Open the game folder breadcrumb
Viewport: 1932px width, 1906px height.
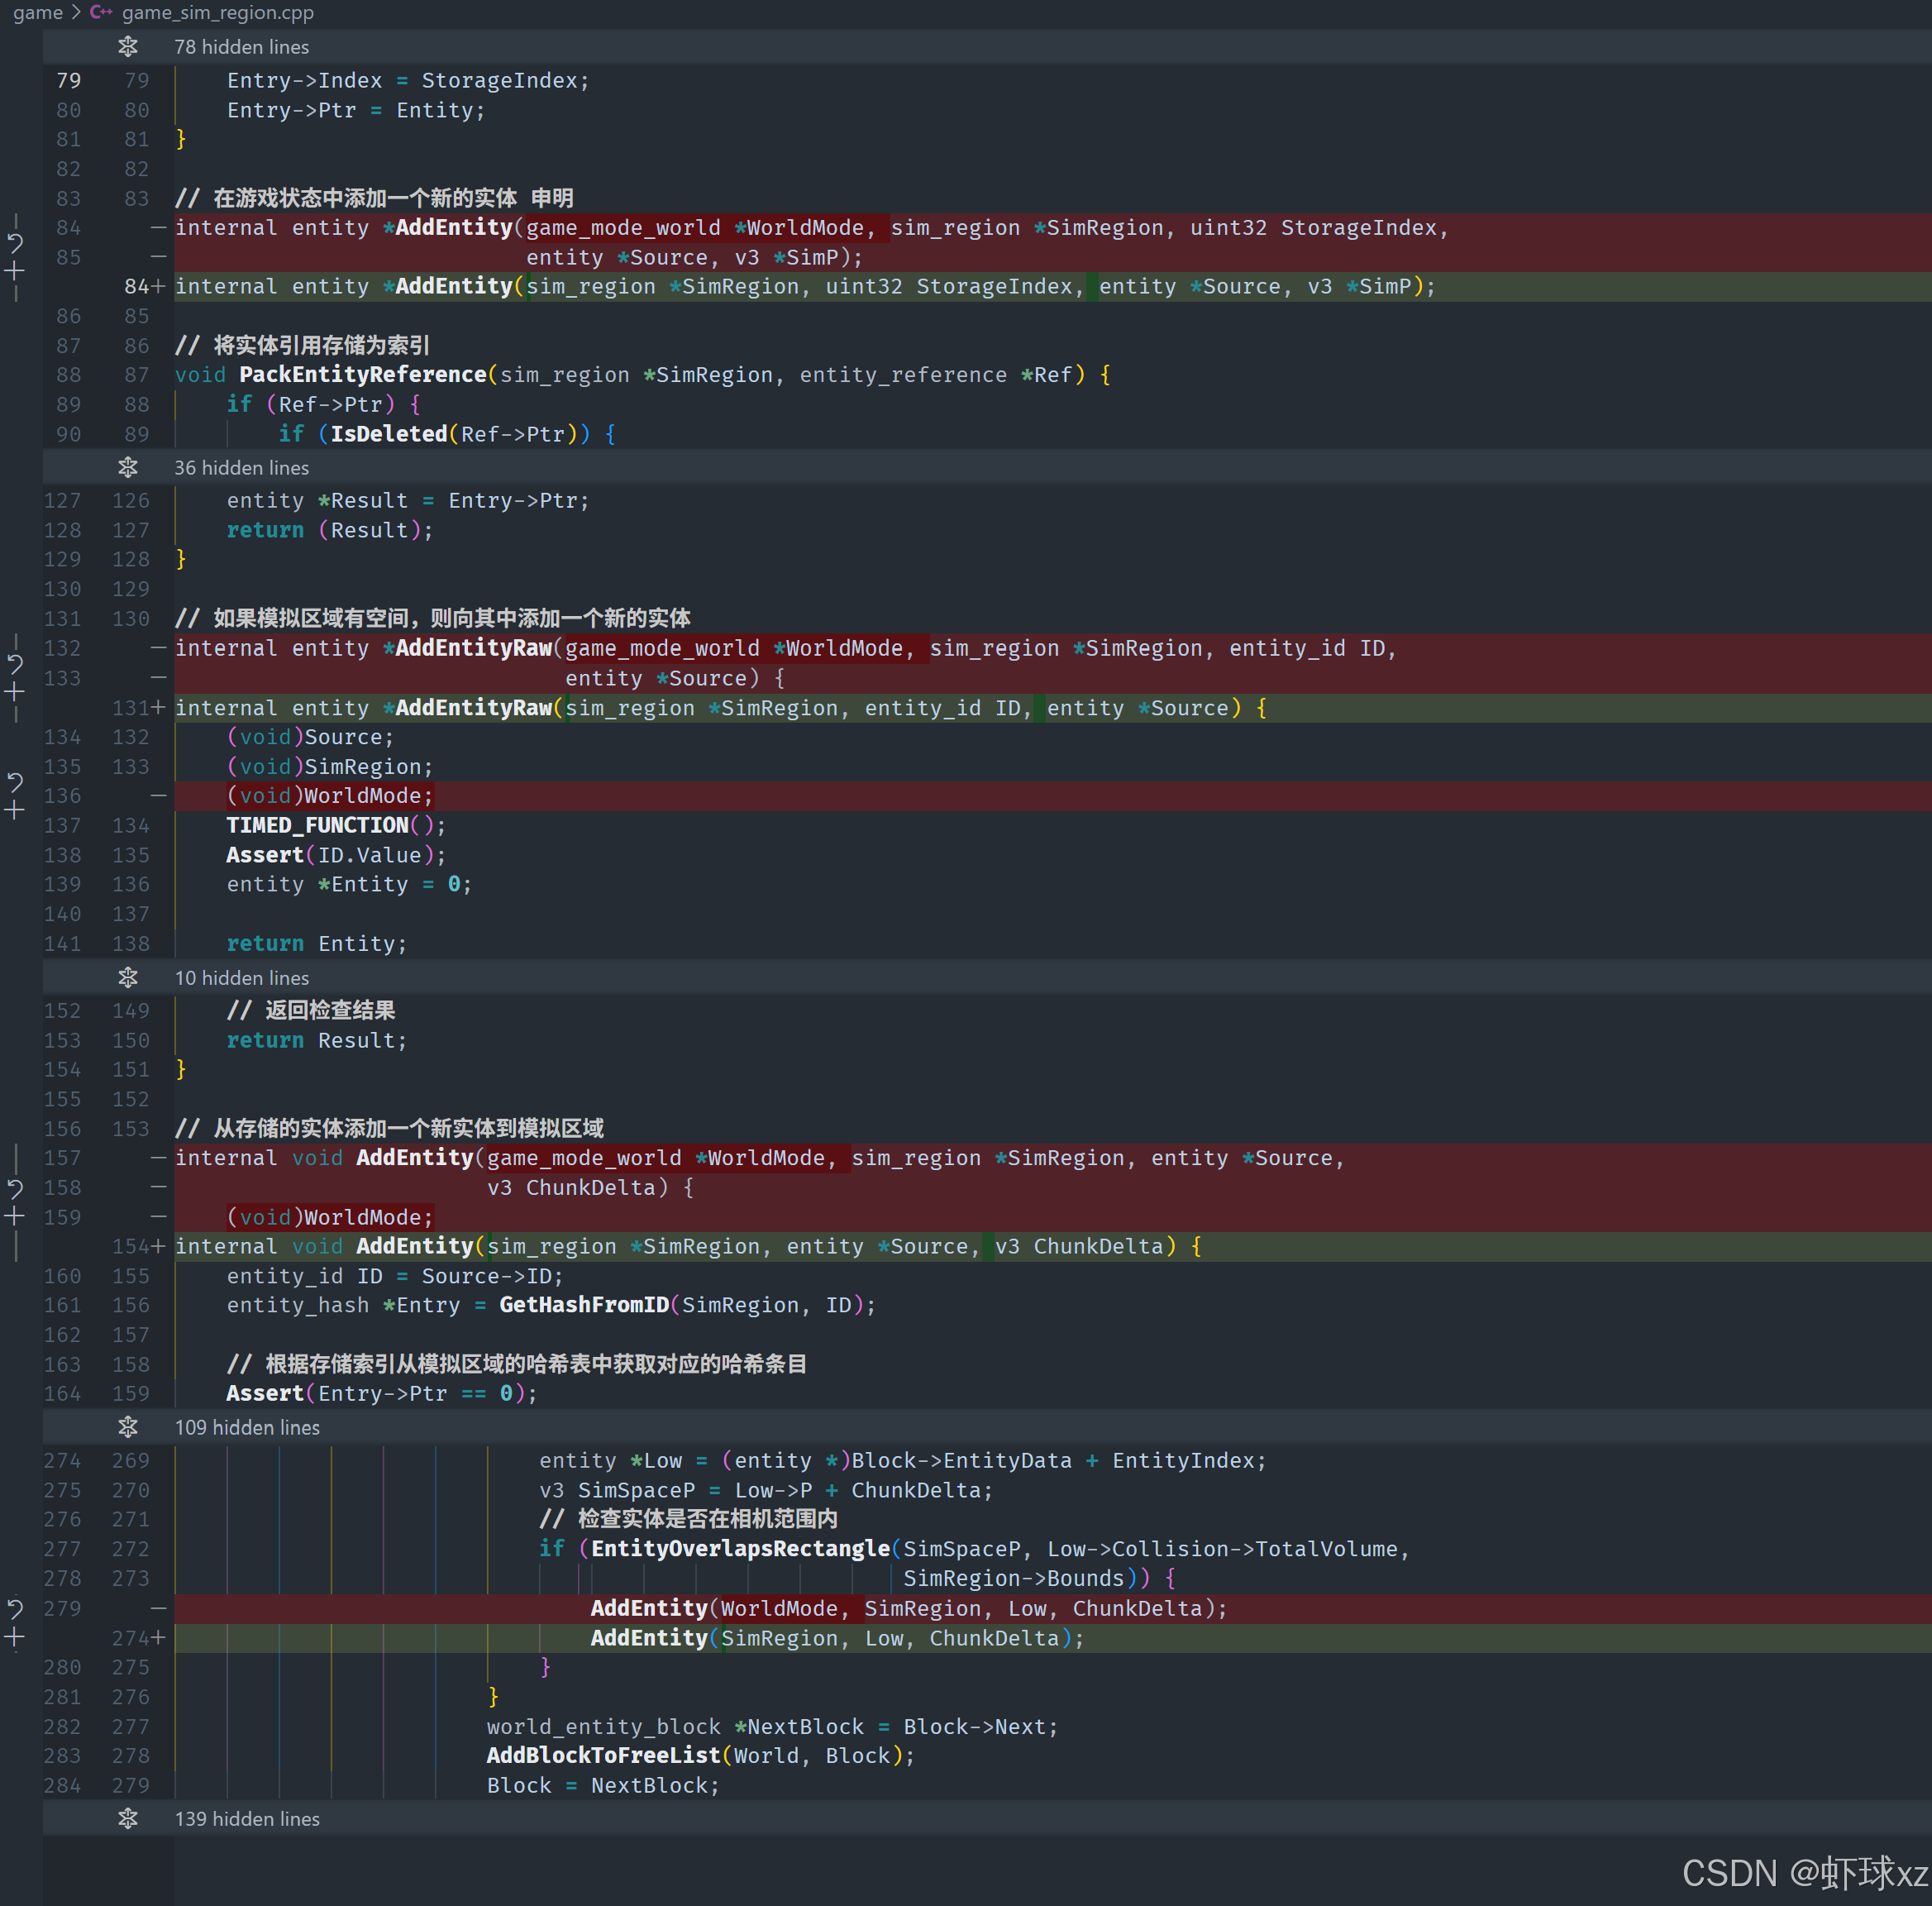pos(38,13)
